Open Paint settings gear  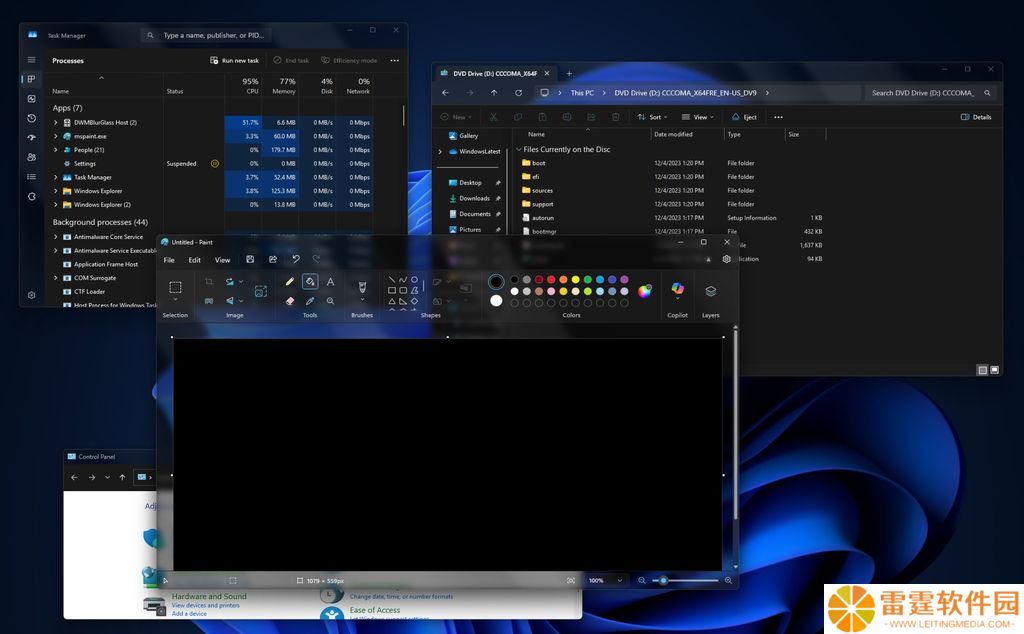726,259
